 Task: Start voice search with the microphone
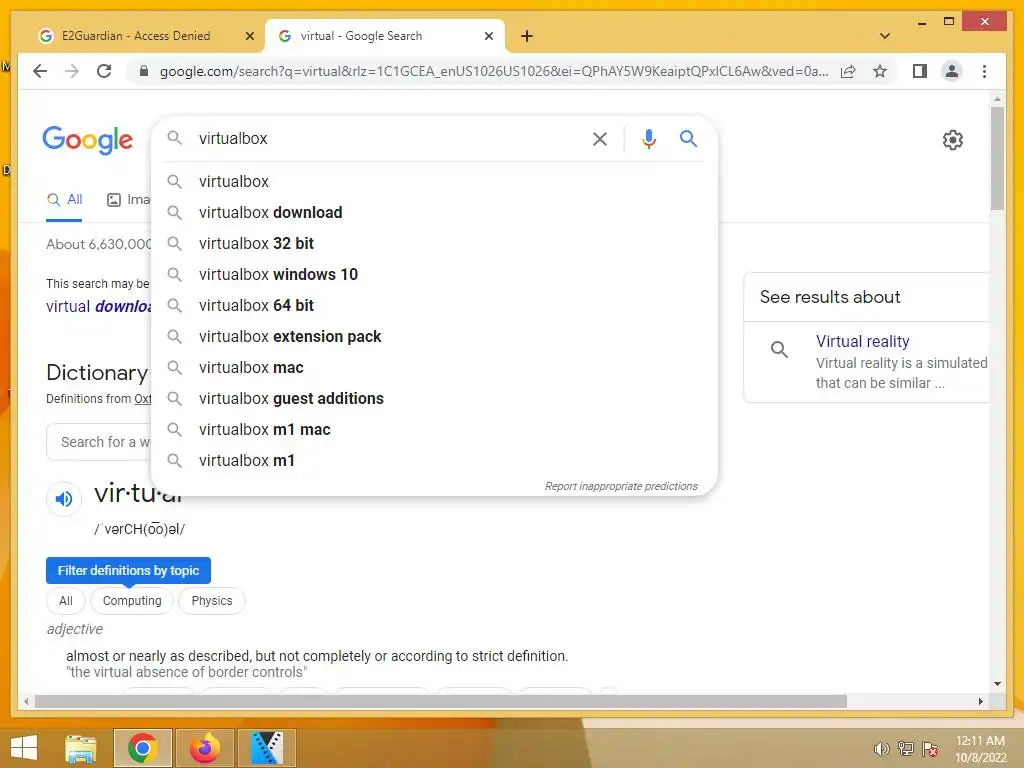(648, 138)
